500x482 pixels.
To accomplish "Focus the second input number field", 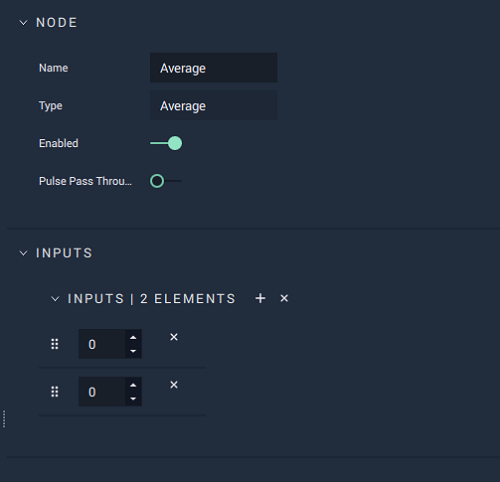I will click(102, 392).
